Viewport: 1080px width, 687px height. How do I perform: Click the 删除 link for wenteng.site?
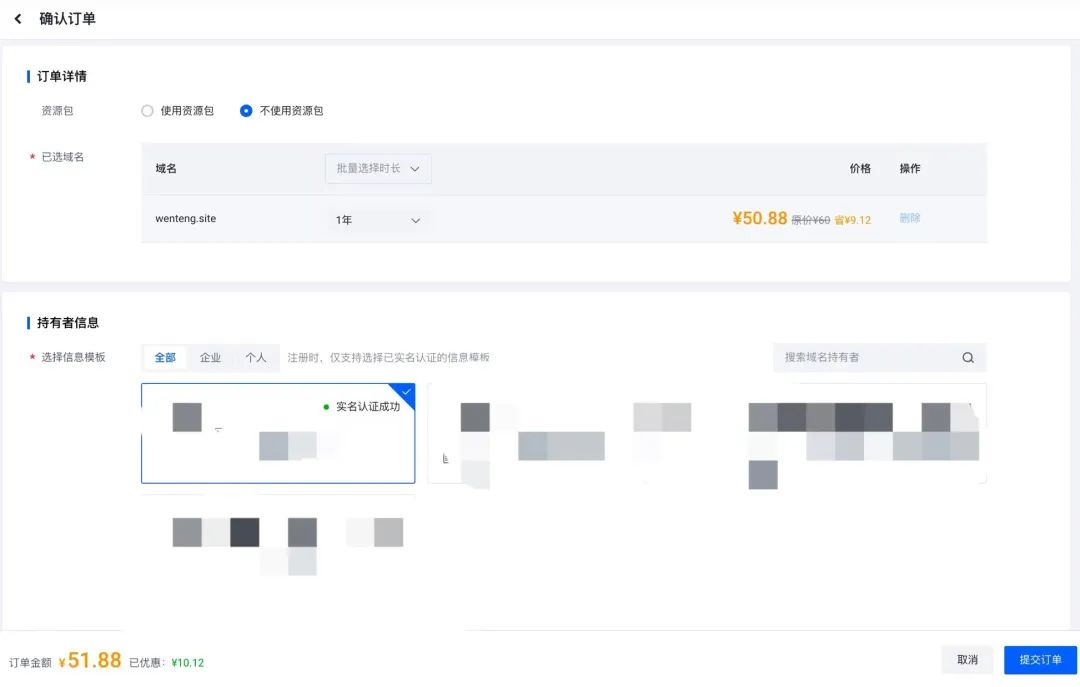(x=909, y=218)
